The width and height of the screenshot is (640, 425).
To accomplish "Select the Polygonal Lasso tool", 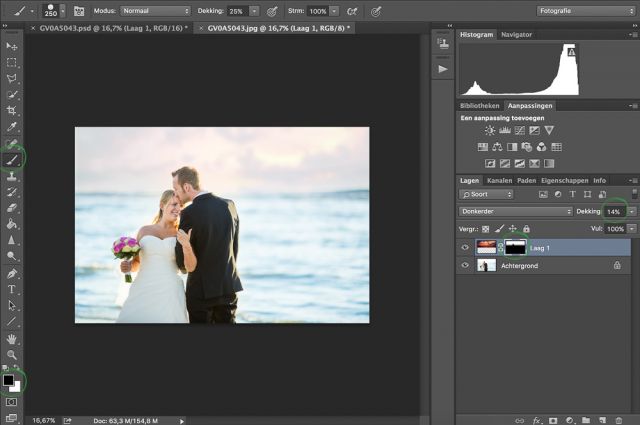I will coord(11,78).
